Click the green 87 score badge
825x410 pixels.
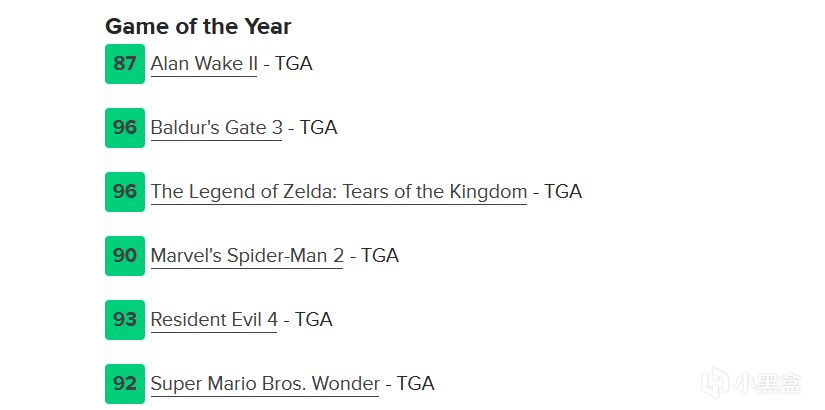coord(125,64)
